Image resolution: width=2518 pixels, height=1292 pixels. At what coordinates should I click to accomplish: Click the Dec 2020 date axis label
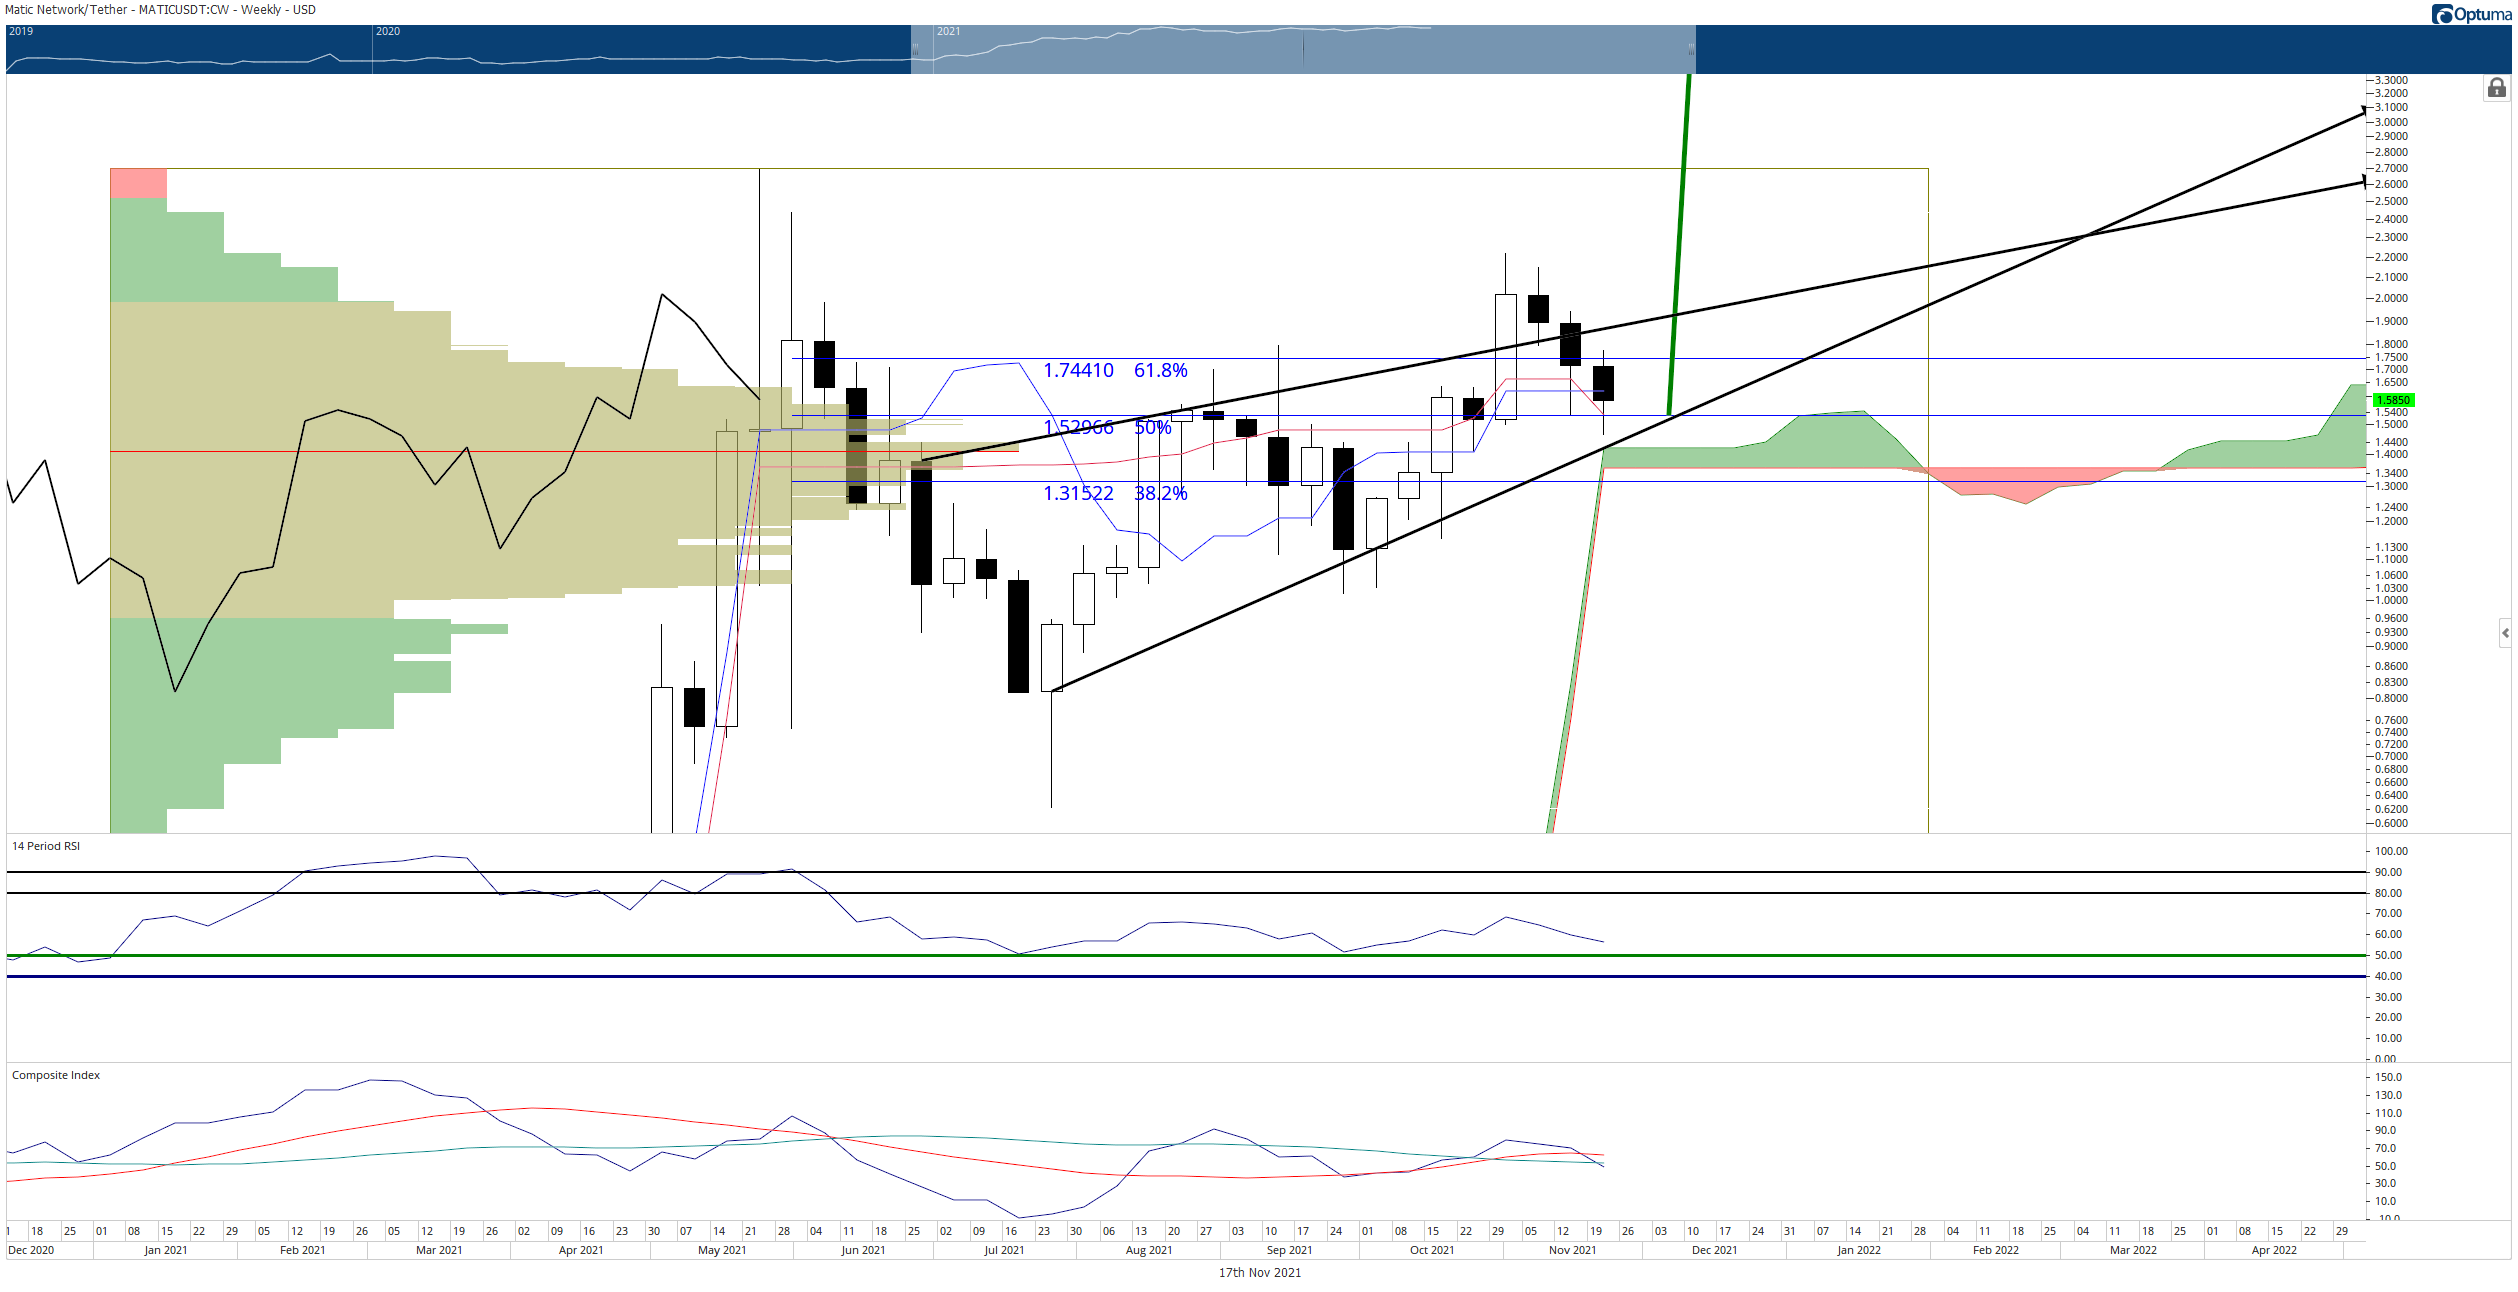pyautogui.click(x=31, y=1250)
